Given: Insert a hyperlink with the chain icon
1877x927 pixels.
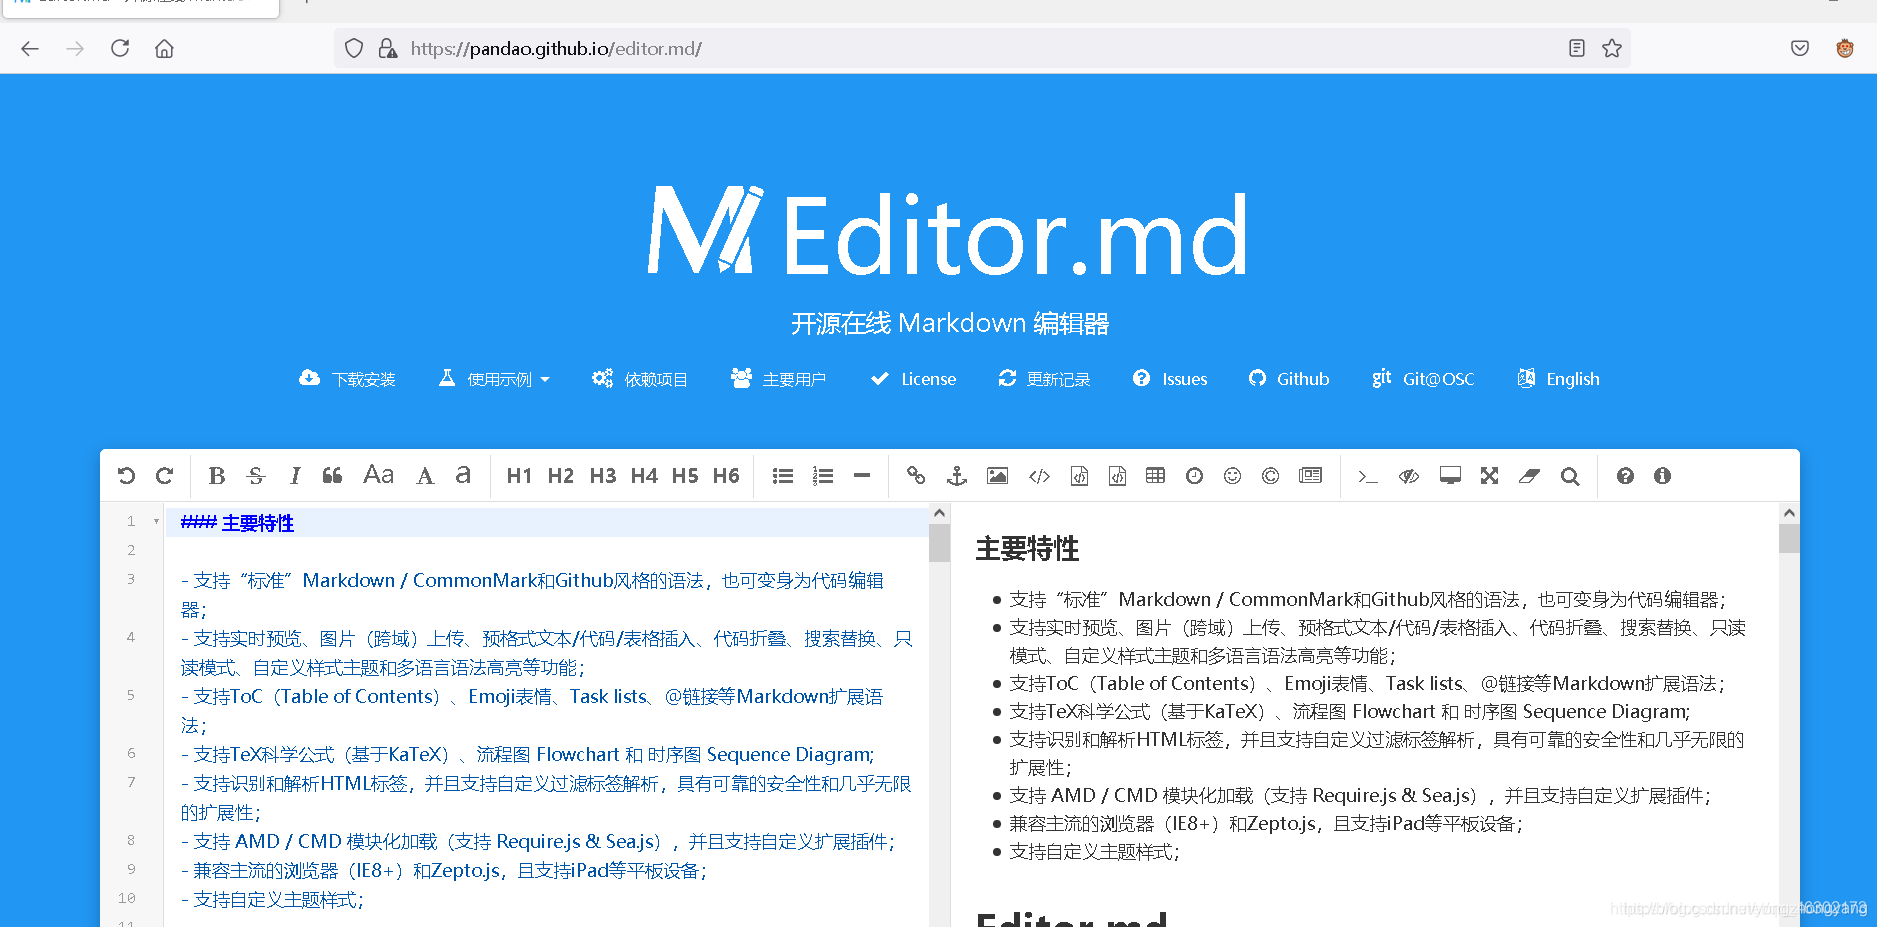Looking at the screenshot, I should [x=916, y=476].
